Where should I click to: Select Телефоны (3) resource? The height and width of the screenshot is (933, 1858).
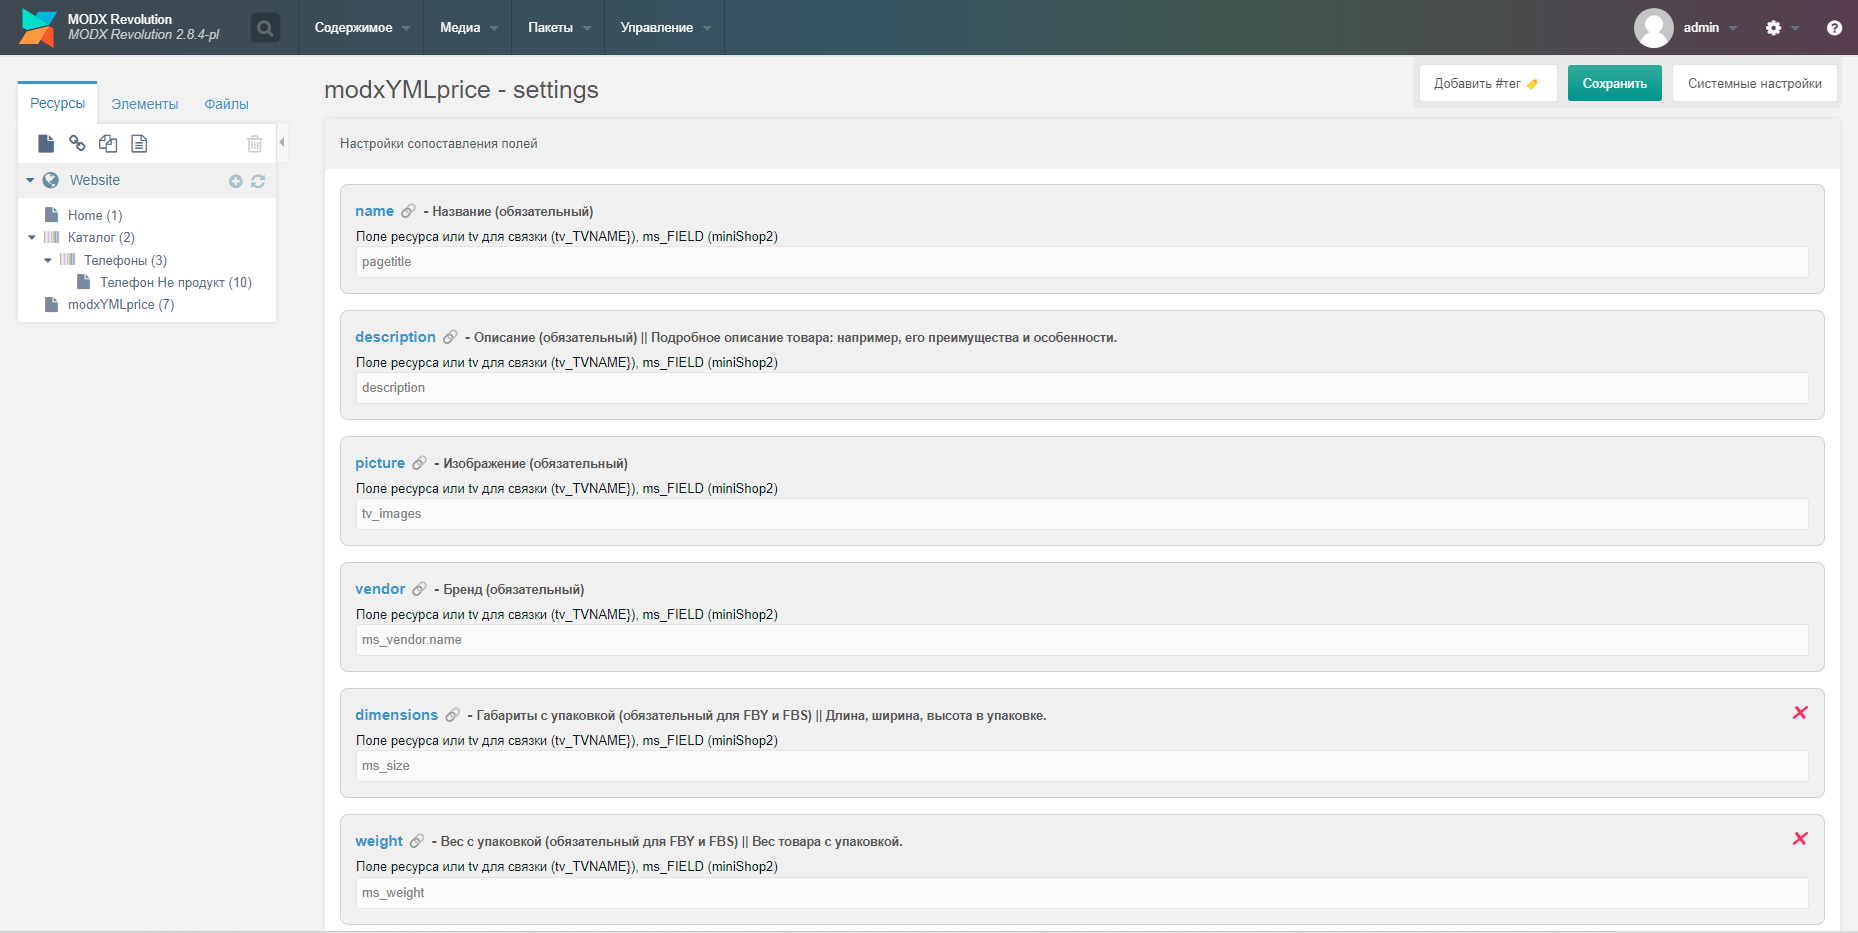[x=125, y=260]
